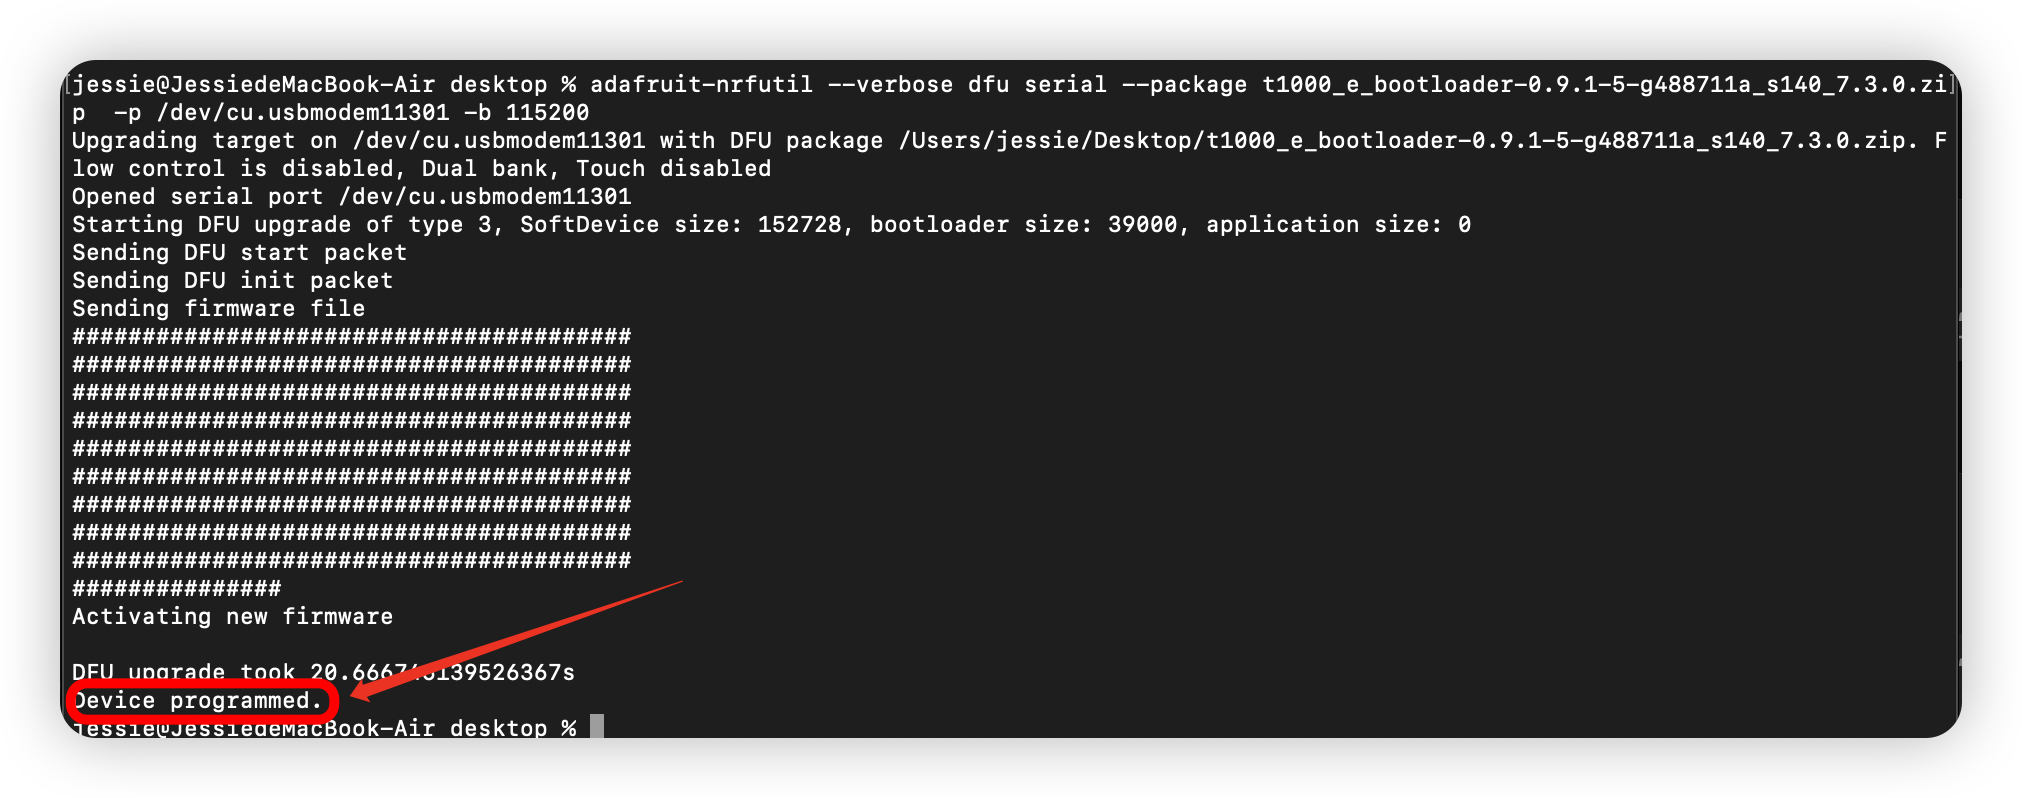2022x798 pixels.
Task: Click the "Sending firmware file" line
Action: tap(218, 308)
